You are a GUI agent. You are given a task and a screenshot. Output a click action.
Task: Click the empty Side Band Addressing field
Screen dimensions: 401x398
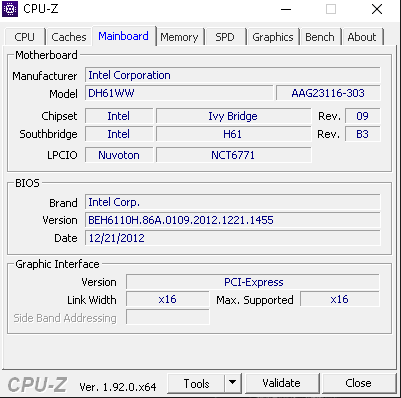(168, 317)
